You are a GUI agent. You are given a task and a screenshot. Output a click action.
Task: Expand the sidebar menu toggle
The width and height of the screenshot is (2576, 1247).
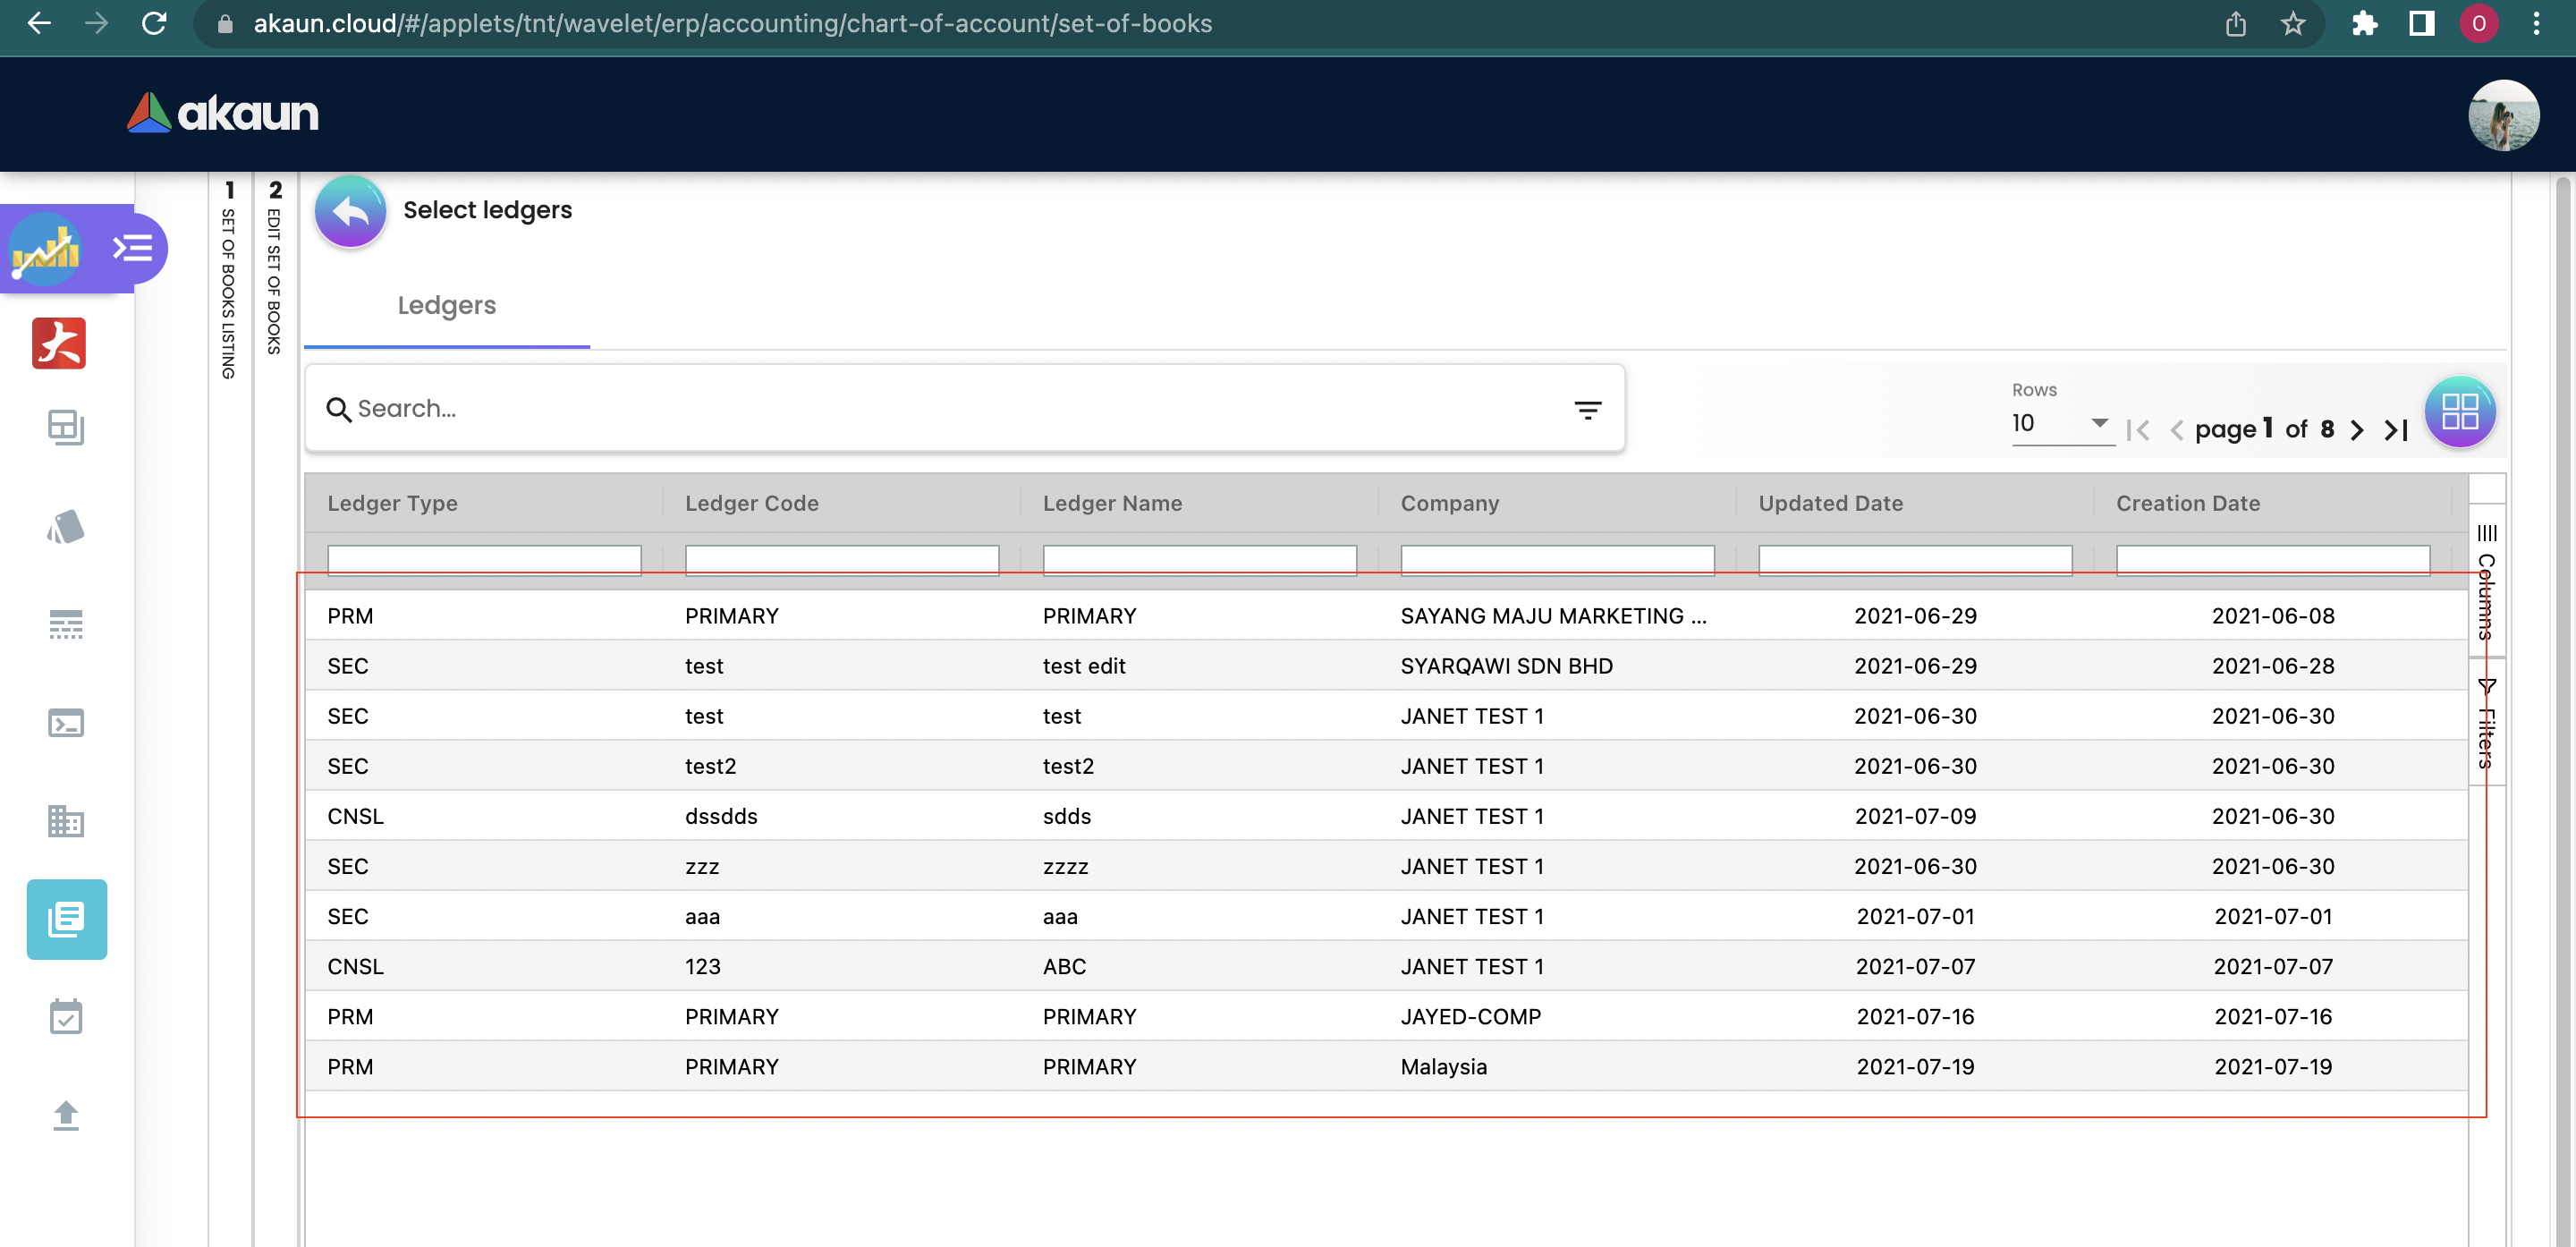(x=132, y=248)
